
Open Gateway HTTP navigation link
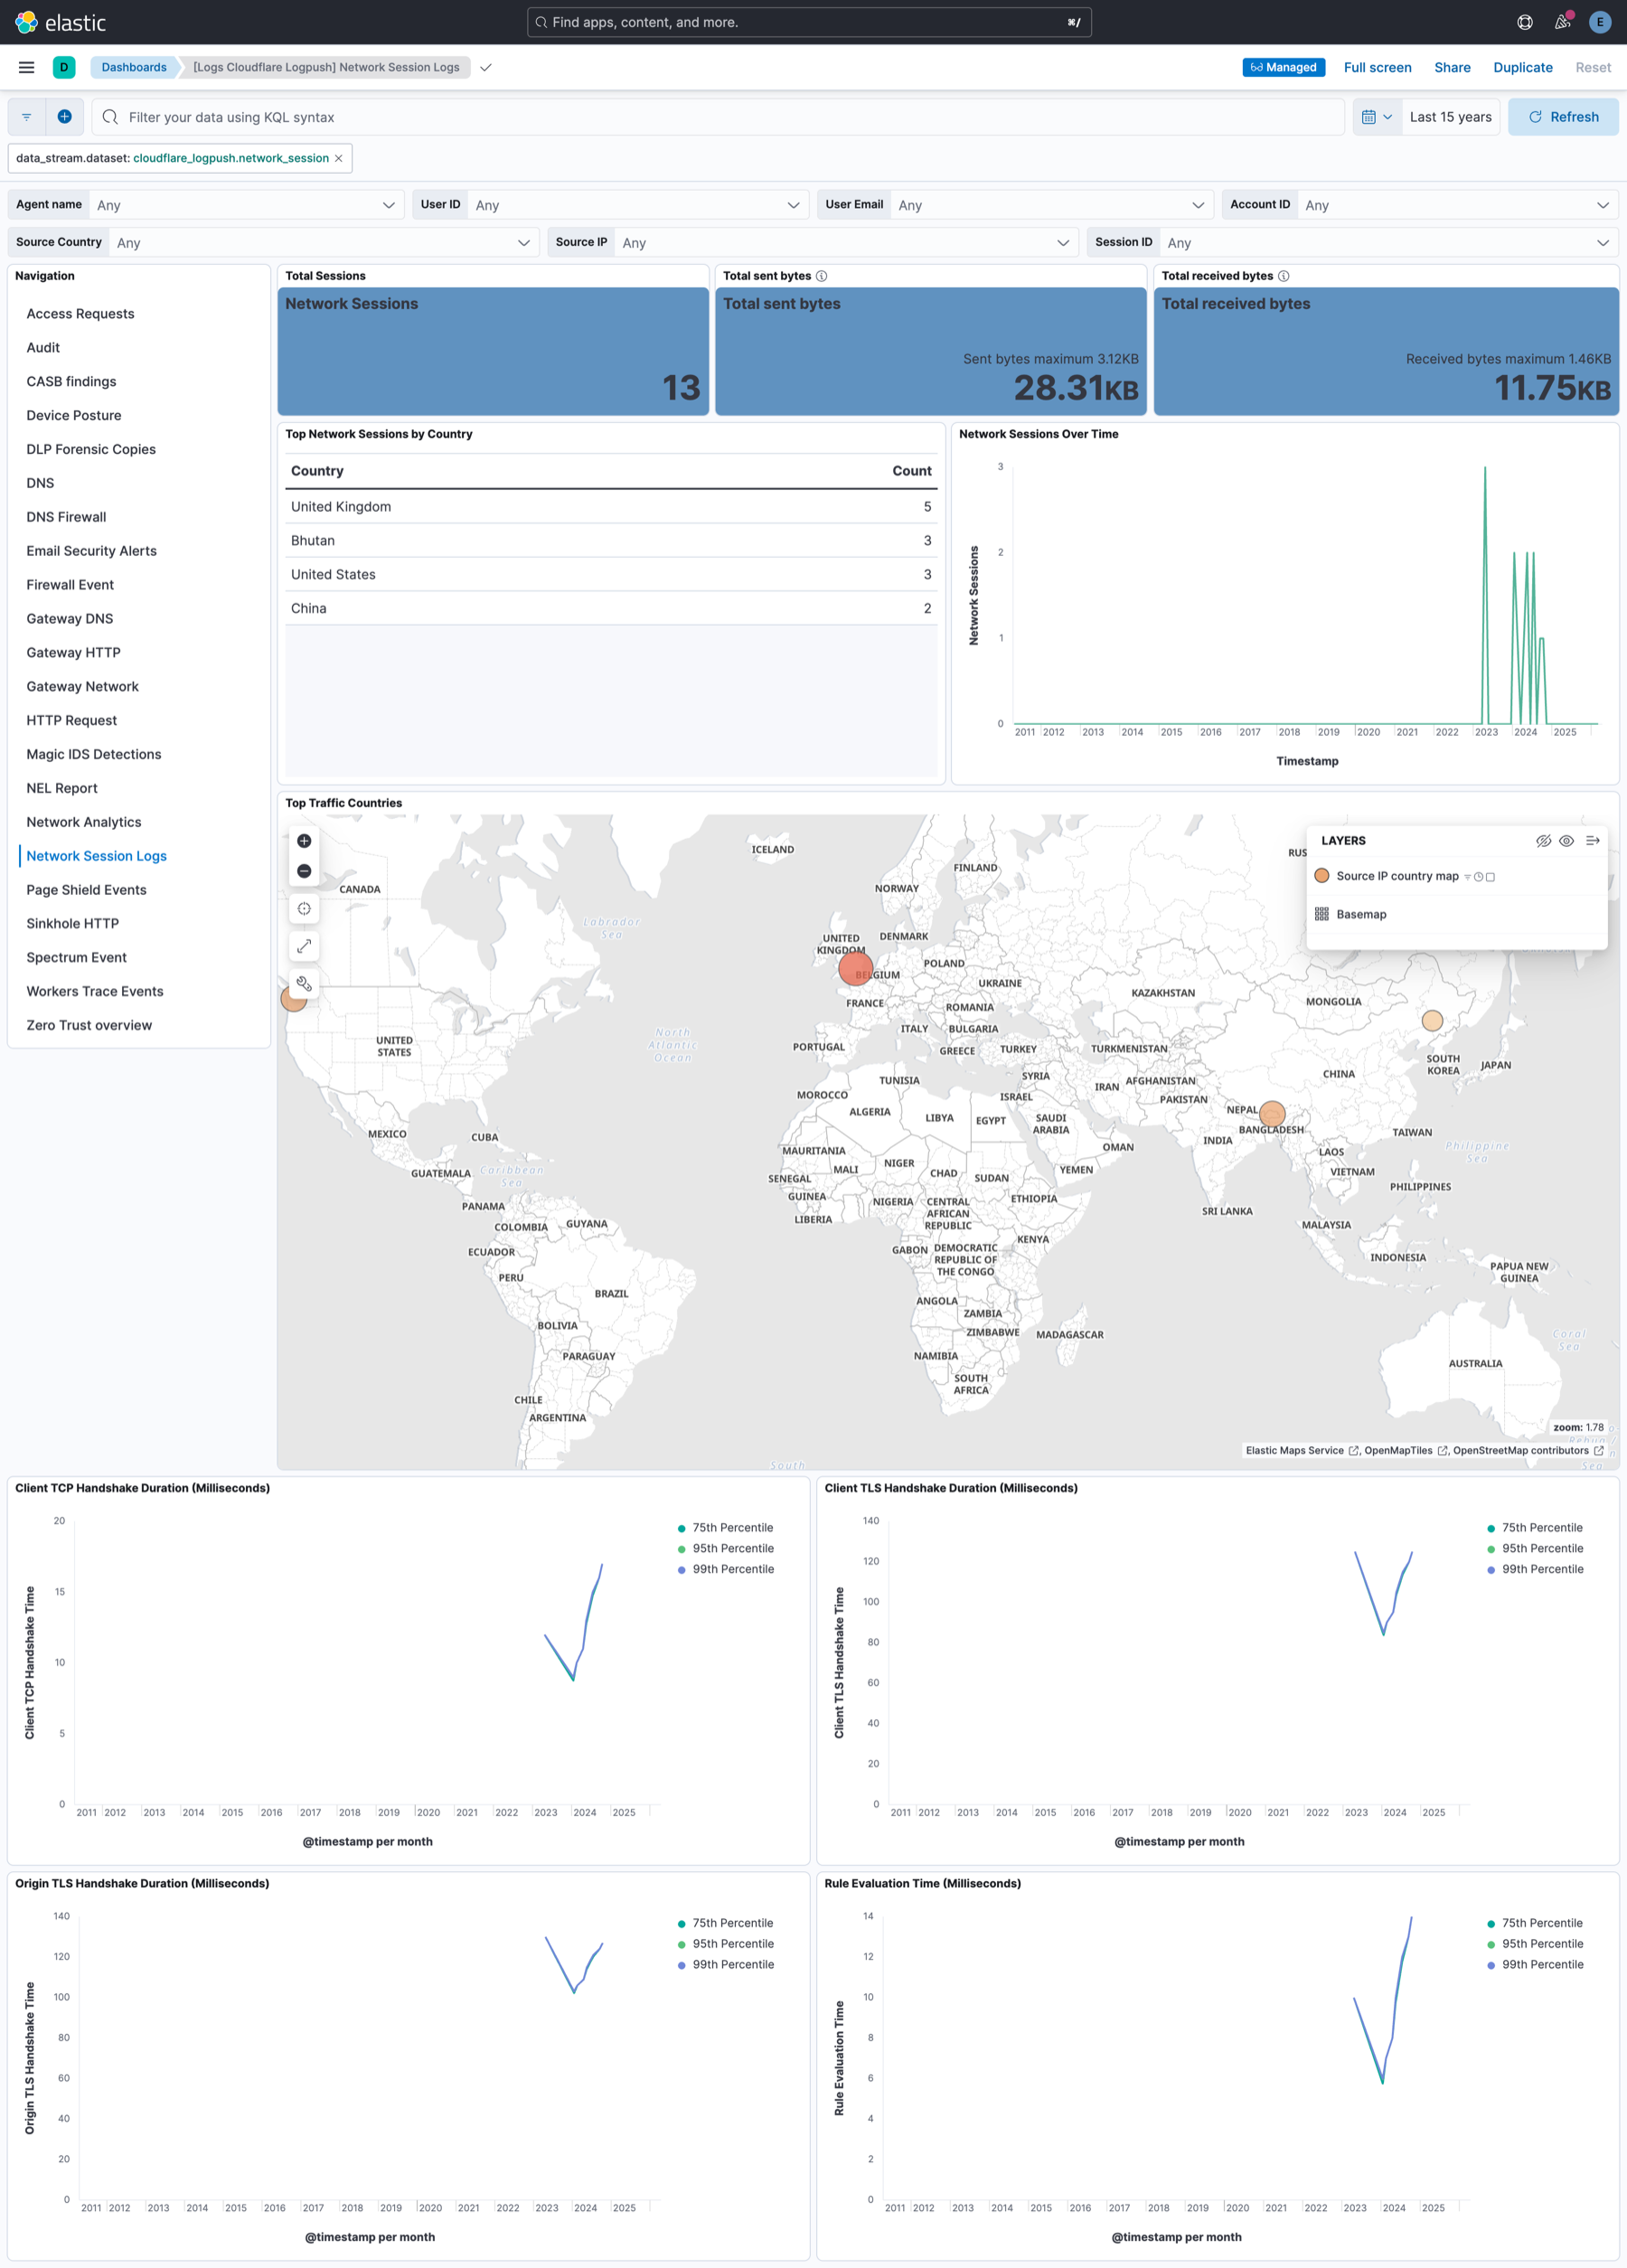pyautogui.click(x=73, y=652)
